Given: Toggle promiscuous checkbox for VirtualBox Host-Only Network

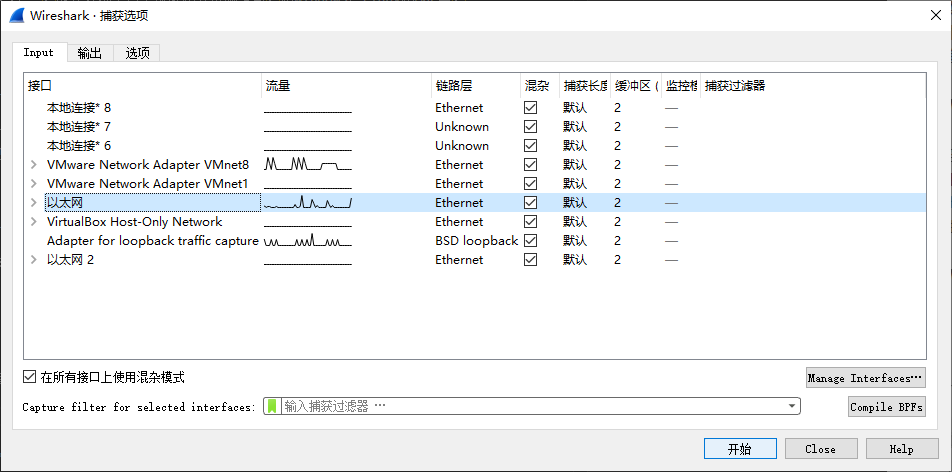Looking at the screenshot, I should [x=531, y=222].
